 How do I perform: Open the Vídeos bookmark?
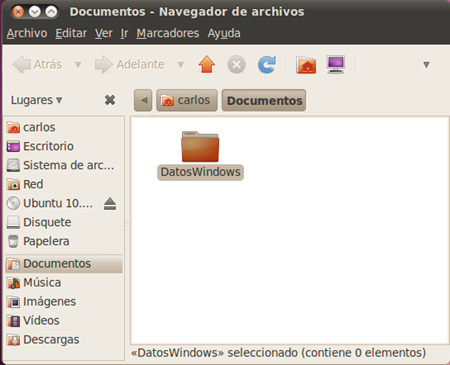[x=63, y=321]
